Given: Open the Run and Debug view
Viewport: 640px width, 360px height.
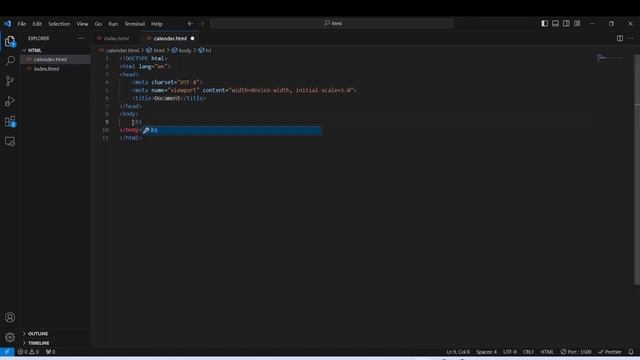Looking at the screenshot, I should [x=10, y=101].
